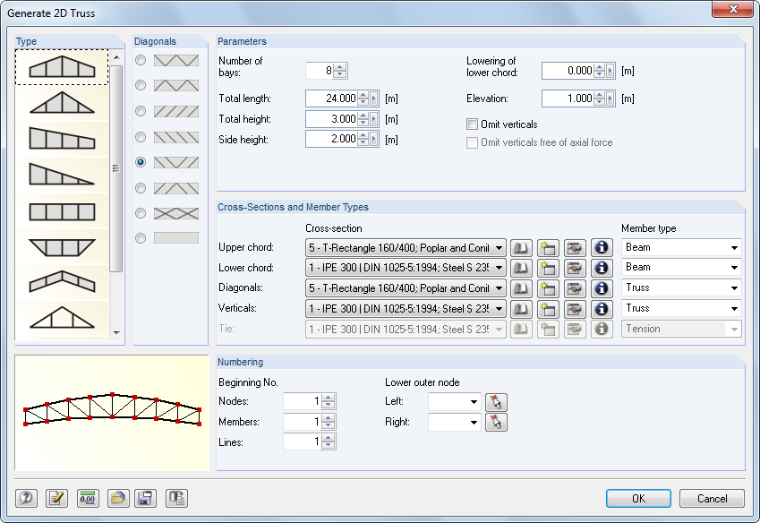The width and height of the screenshot is (760, 523).
Task: Enable the Omit verticals checkbox
Action: pos(472,125)
